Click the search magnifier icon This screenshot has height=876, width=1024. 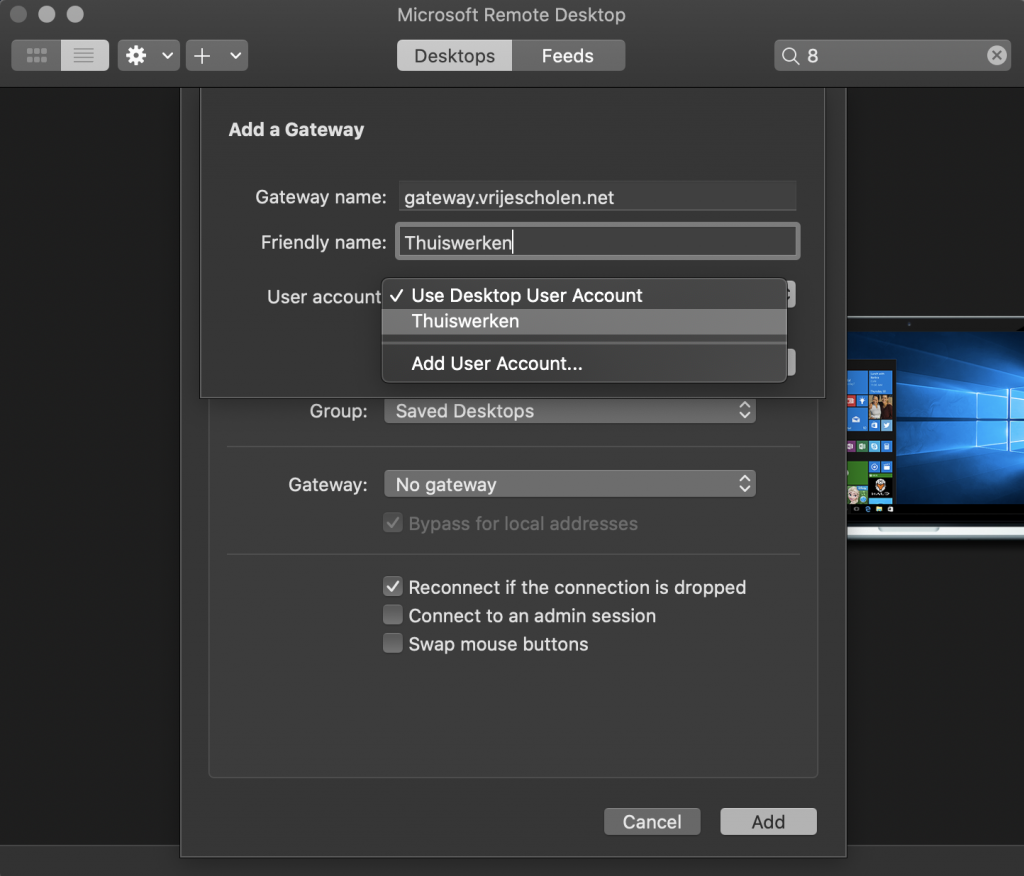point(790,56)
